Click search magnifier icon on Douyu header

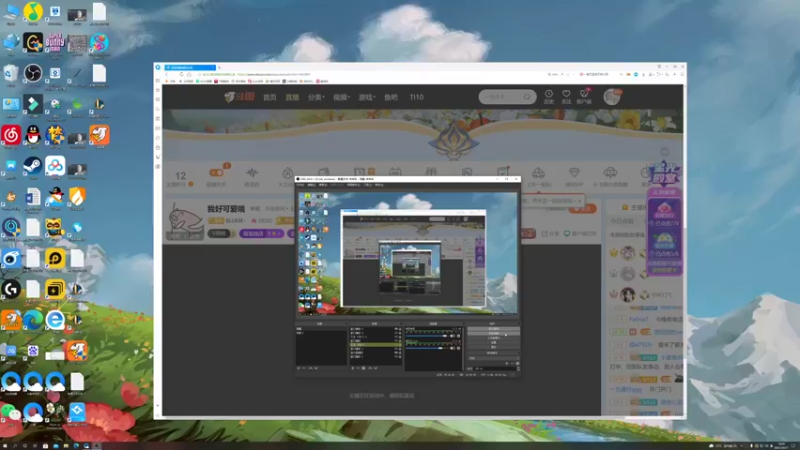tap(528, 96)
